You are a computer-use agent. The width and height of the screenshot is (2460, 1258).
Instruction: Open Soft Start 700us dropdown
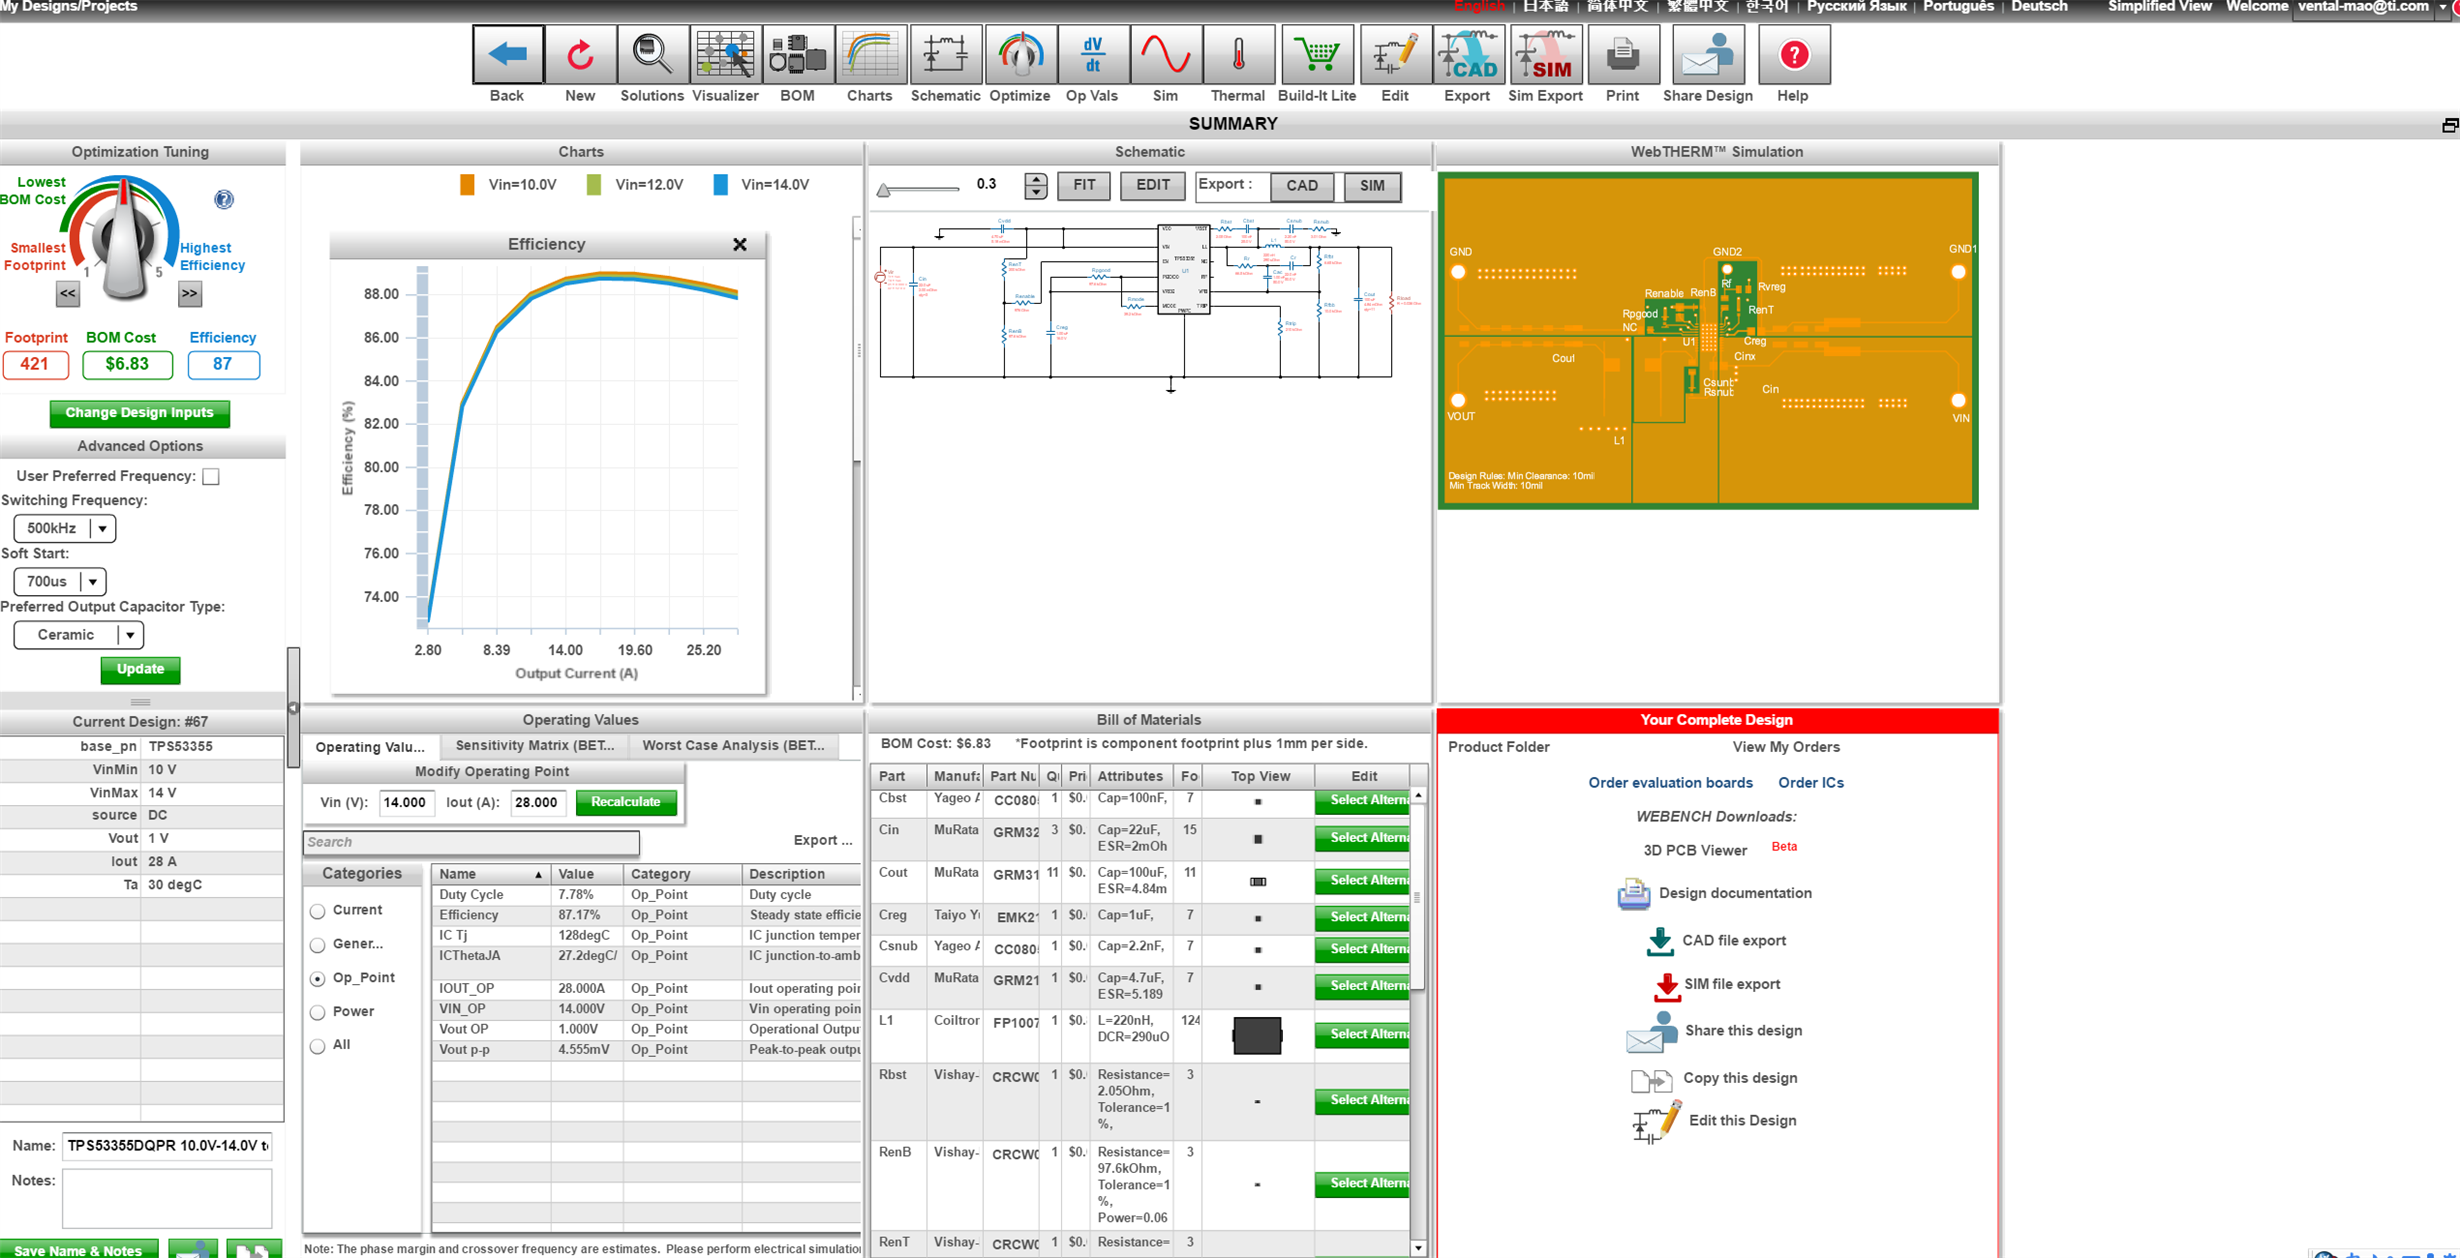tap(60, 581)
